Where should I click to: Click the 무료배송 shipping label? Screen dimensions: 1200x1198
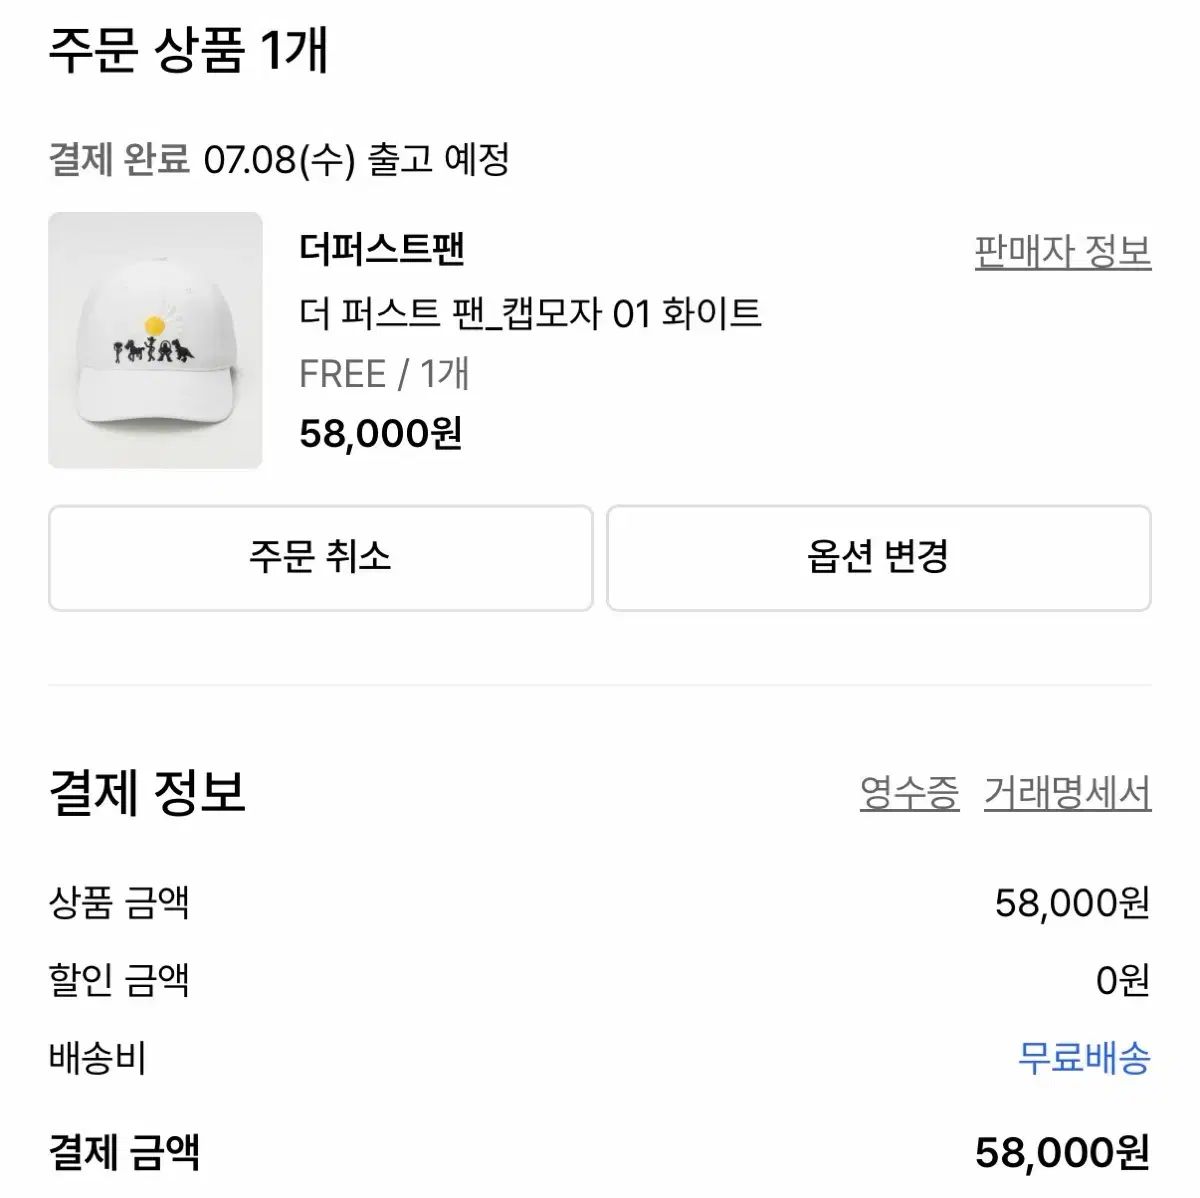(1084, 1058)
